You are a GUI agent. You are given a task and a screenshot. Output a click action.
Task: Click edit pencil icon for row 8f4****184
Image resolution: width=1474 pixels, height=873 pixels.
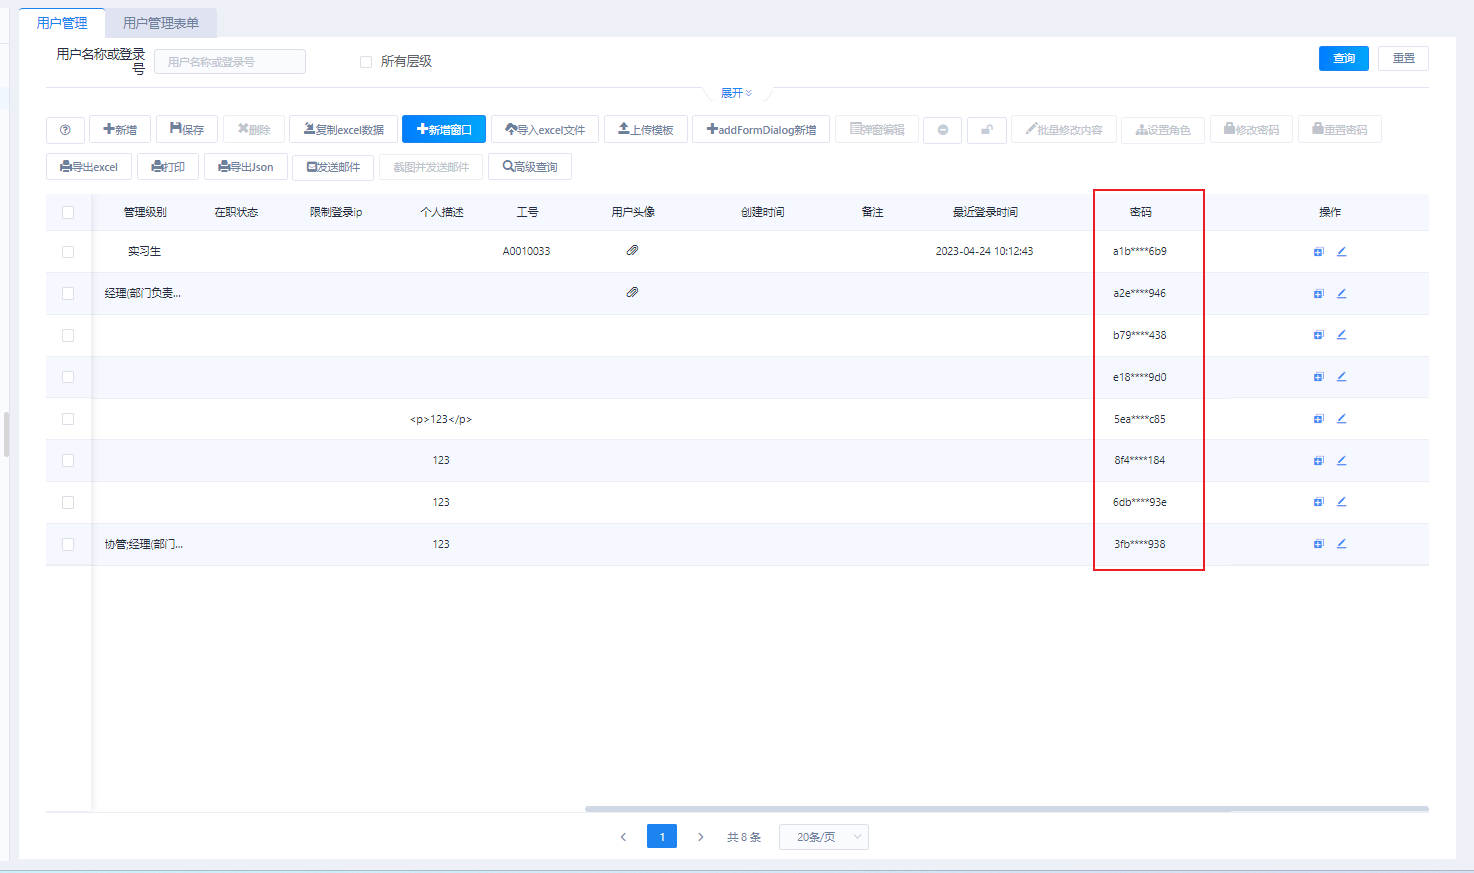pyautogui.click(x=1342, y=460)
